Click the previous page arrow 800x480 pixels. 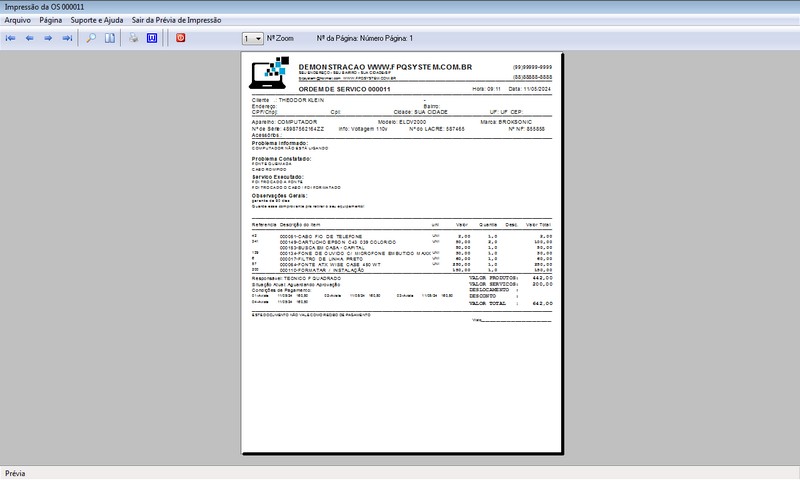click(x=30, y=38)
